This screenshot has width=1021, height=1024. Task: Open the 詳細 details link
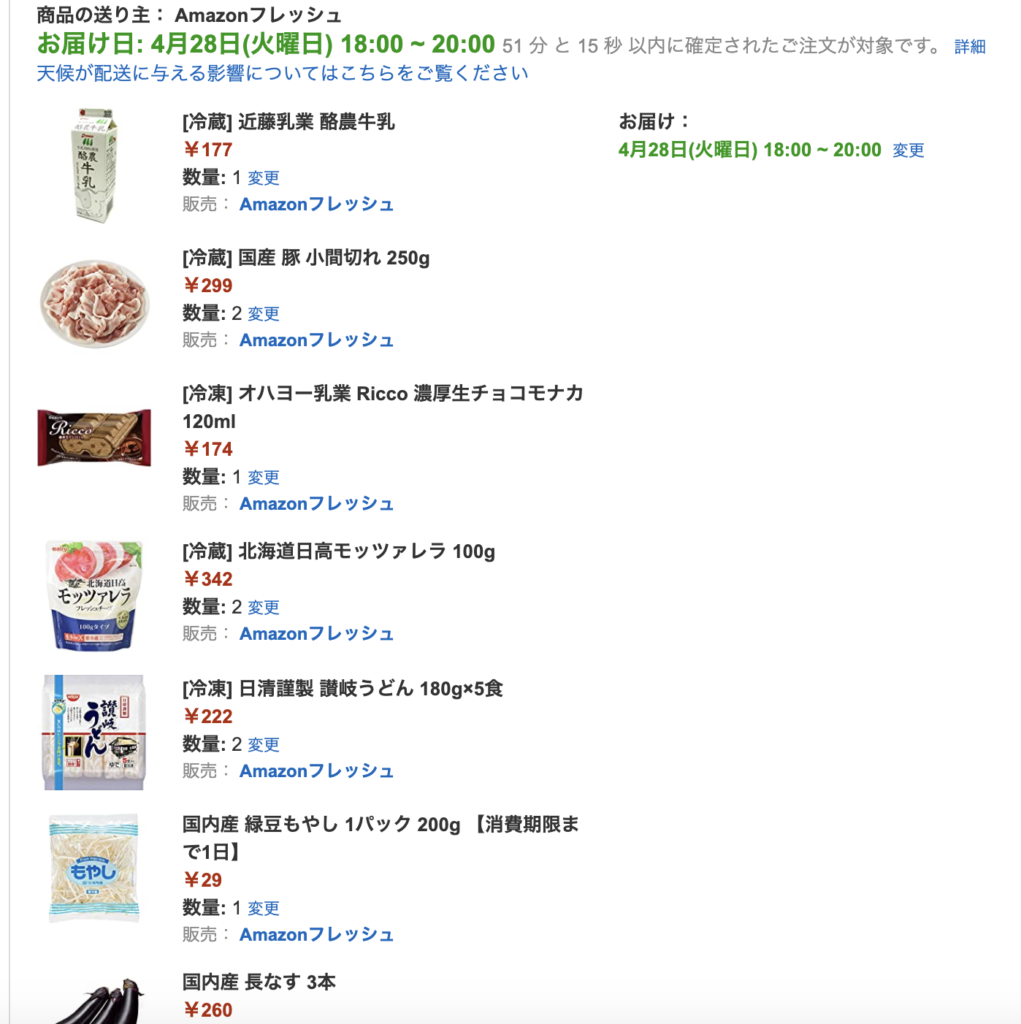[969, 47]
